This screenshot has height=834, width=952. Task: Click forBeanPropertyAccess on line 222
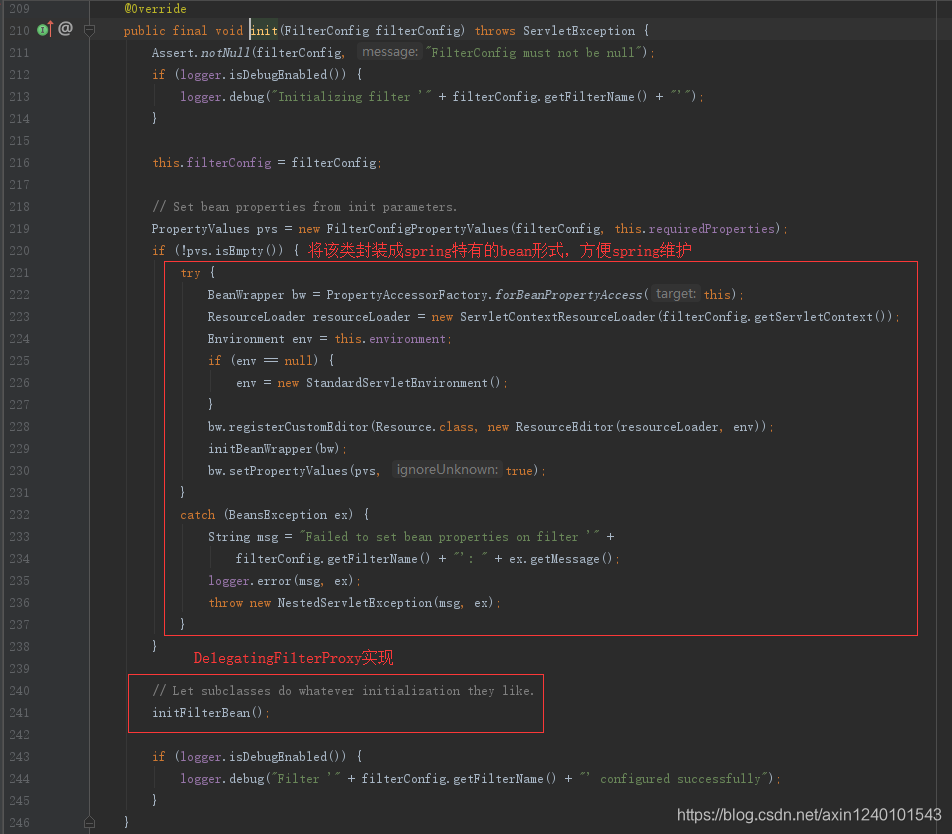click(x=569, y=295)
